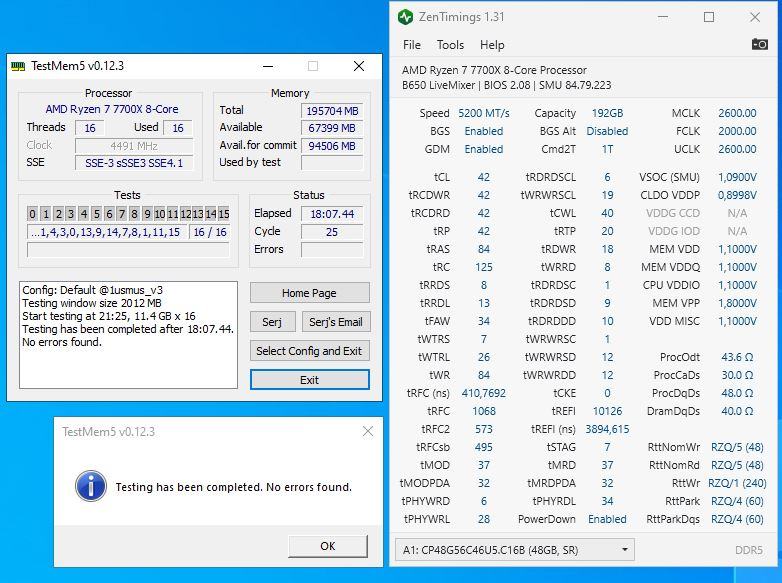The height and width of the screenshot is (583, 782).
Task: Click the PowerDown Enabled value
Action: tap(607, 519)
